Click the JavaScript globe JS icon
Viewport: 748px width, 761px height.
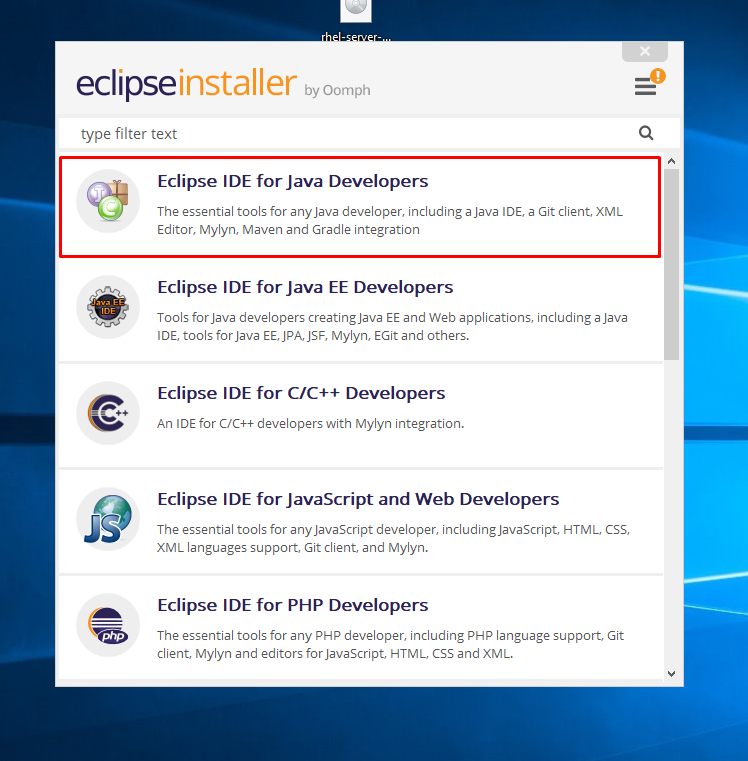[x=108, y=519]
